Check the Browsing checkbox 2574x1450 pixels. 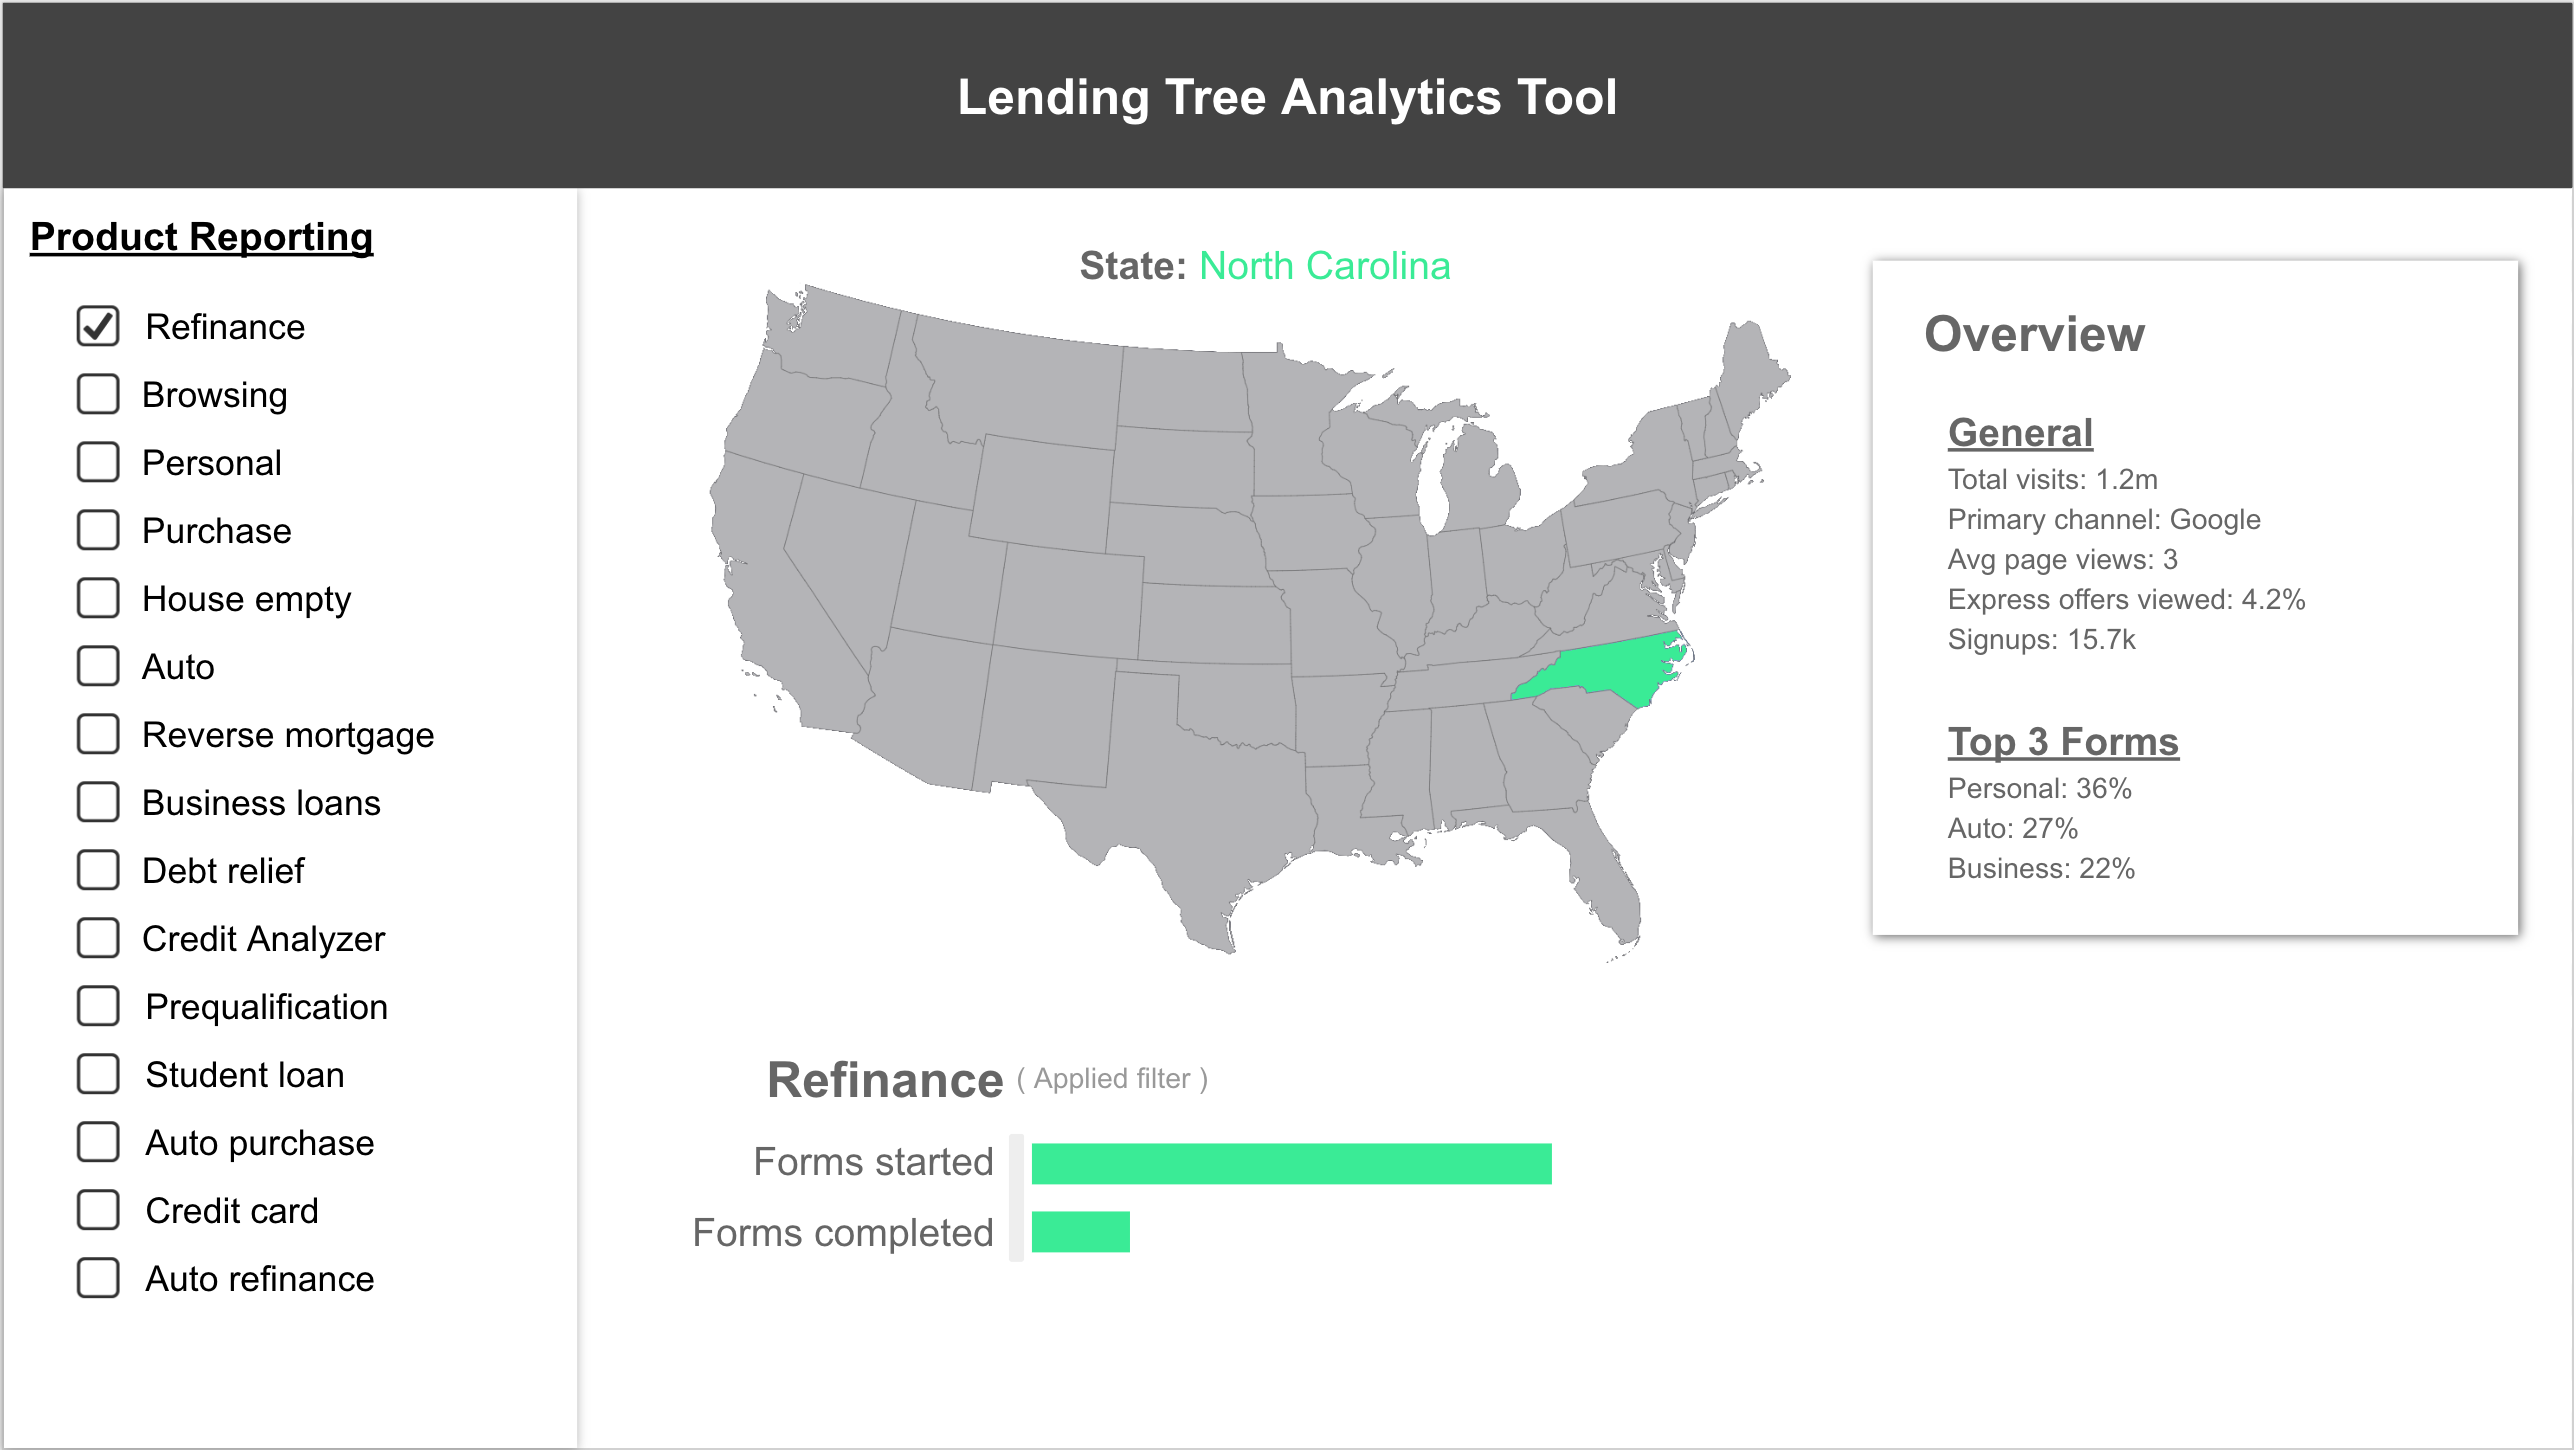tap(98, 395)
